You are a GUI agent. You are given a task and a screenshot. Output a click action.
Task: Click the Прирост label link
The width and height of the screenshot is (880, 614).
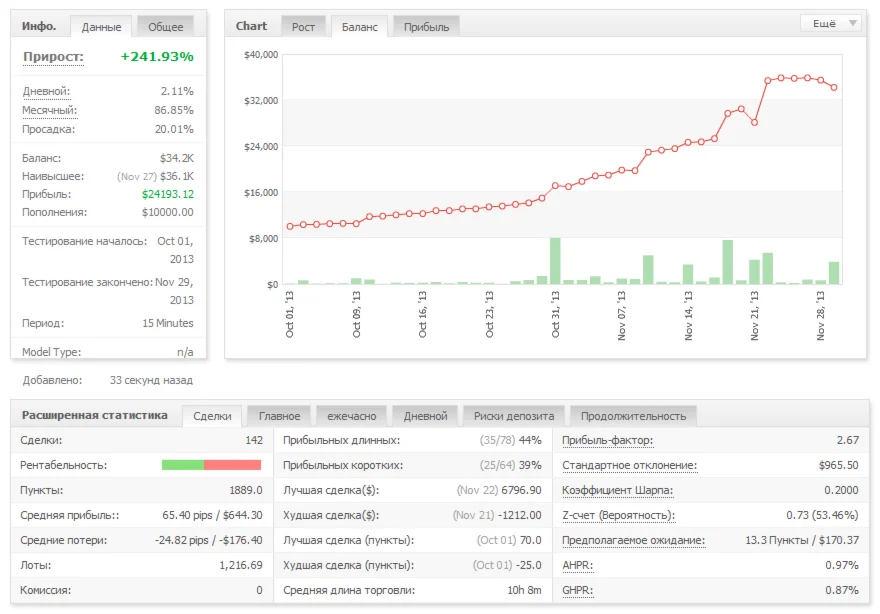pos(53,57)
